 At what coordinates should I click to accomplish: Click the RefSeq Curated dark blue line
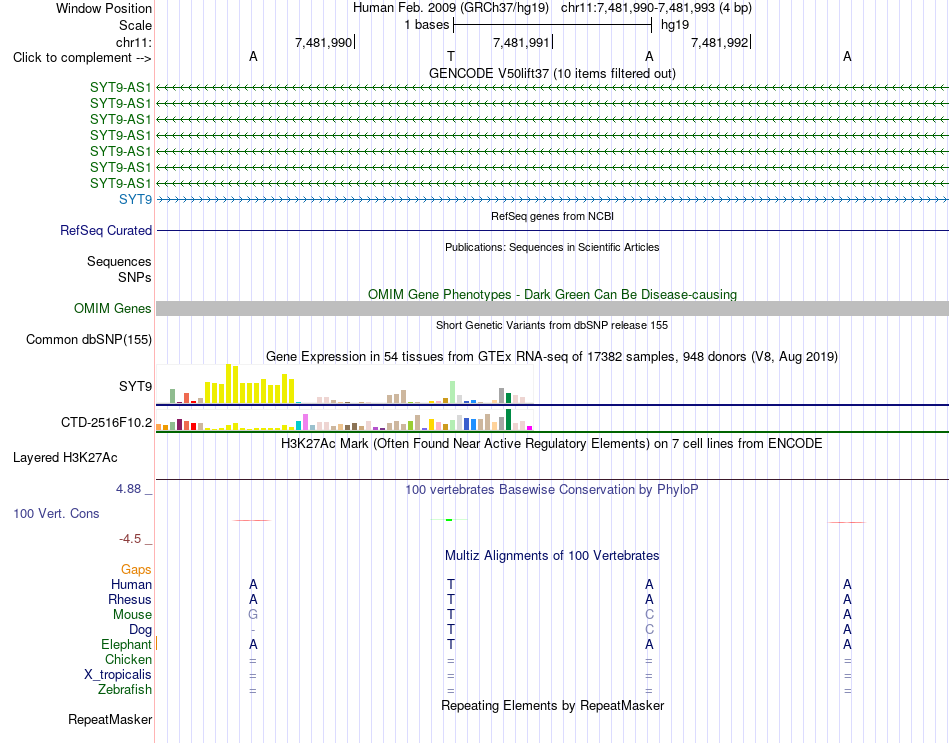(552, 230)
